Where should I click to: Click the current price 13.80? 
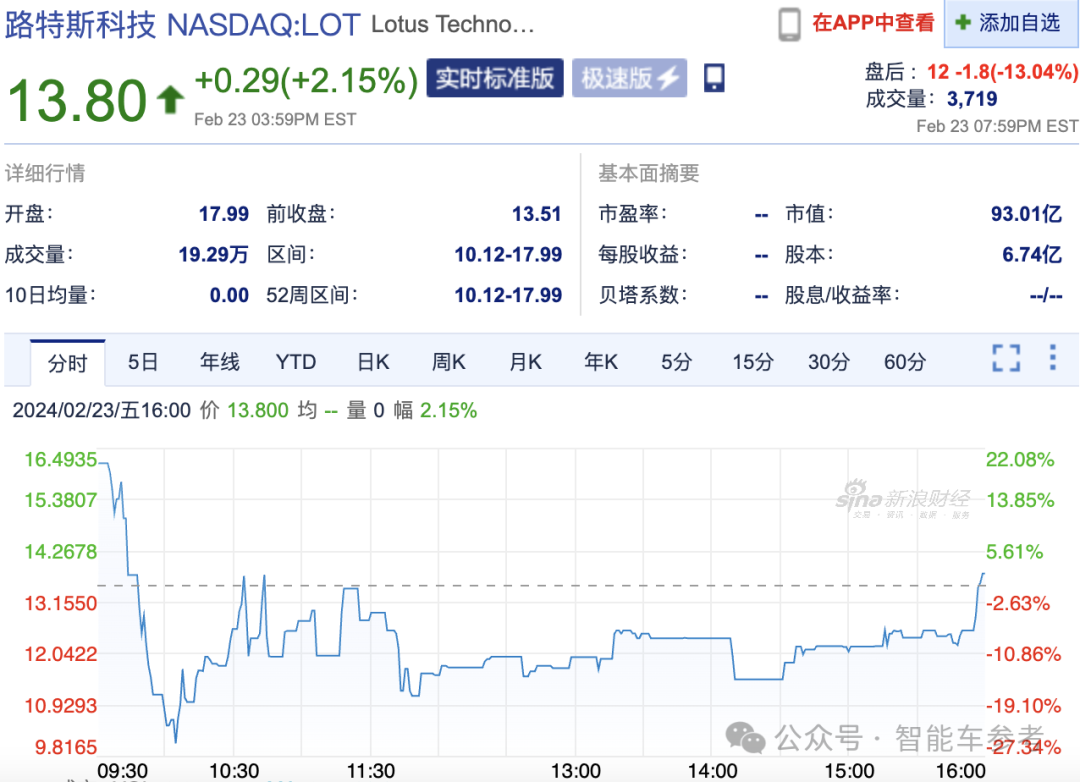click(x=77, y=101)
